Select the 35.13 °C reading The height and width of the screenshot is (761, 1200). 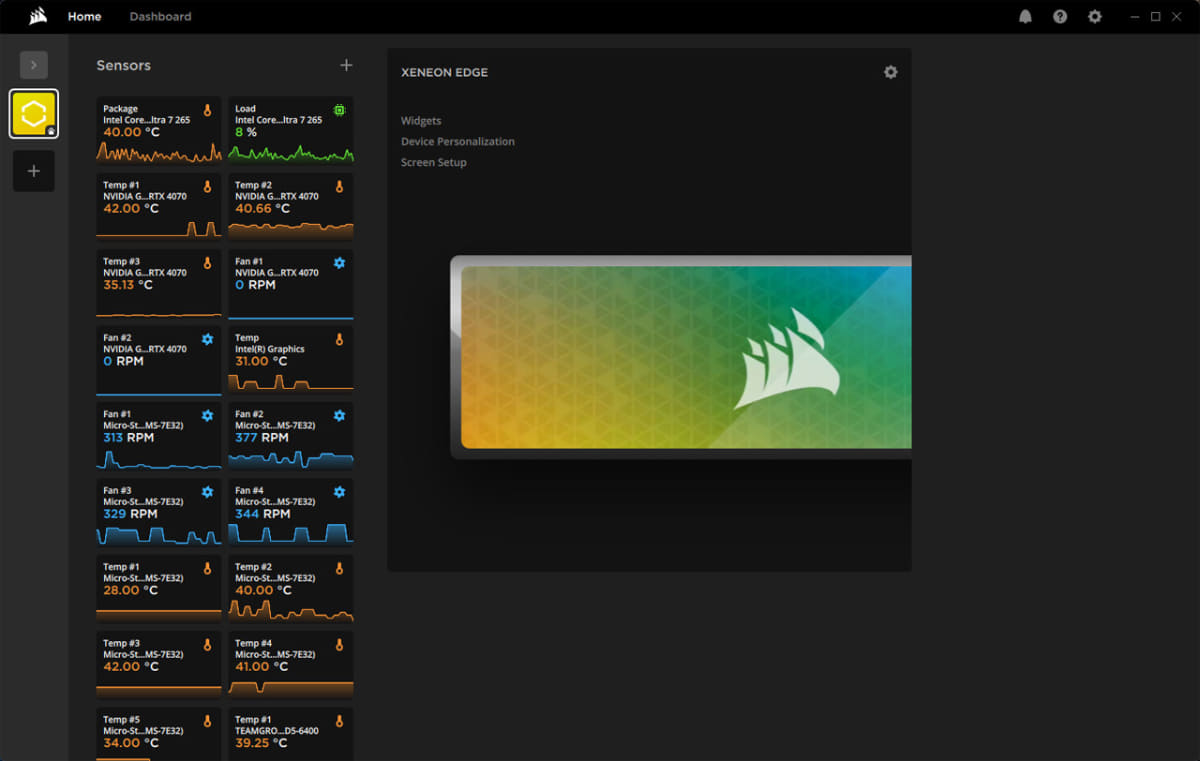tap(128, 285)
